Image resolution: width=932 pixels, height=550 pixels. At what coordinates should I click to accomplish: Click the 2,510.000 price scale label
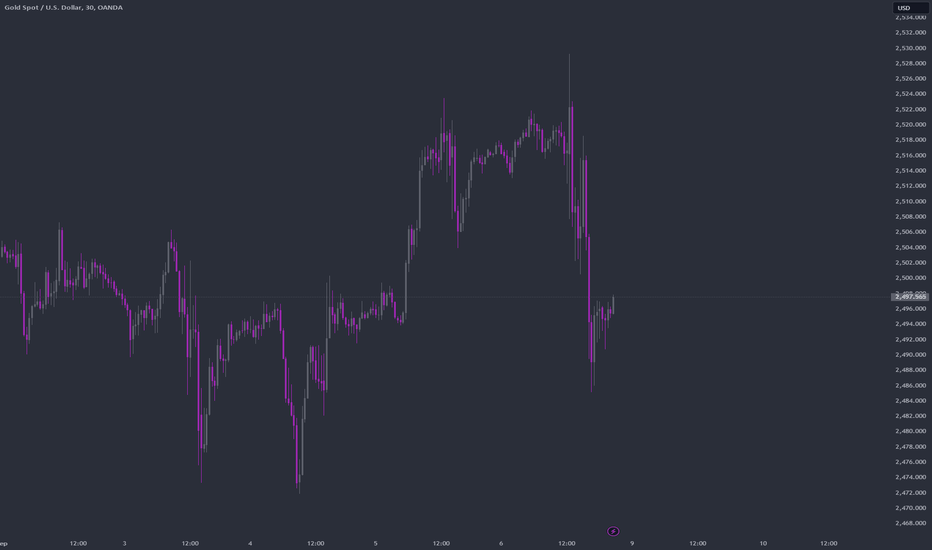click(x=910, y=202)
